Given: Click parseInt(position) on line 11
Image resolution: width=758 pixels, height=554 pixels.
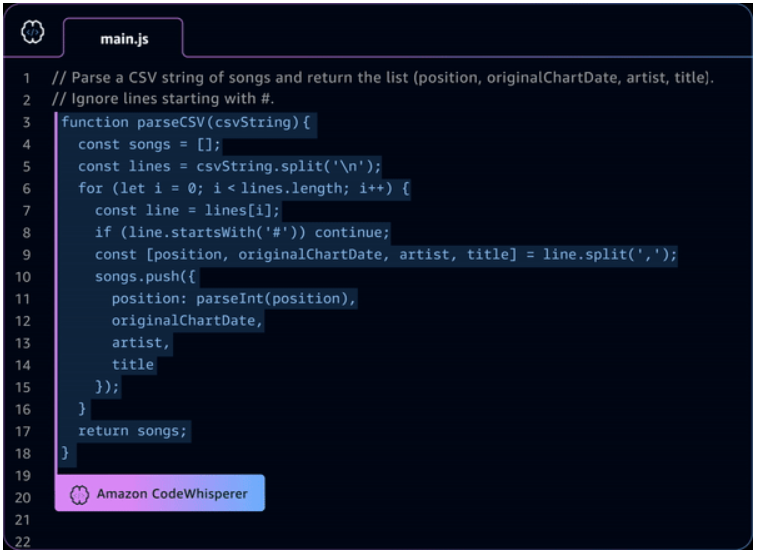Looking at the screenshot, I should coord(275,299).
